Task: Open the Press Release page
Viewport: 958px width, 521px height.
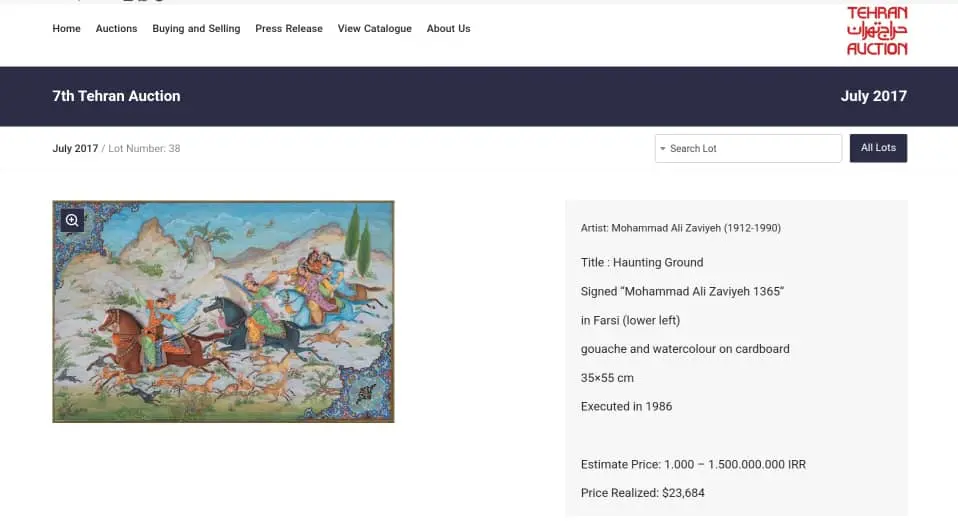Action: click(289, 29)
